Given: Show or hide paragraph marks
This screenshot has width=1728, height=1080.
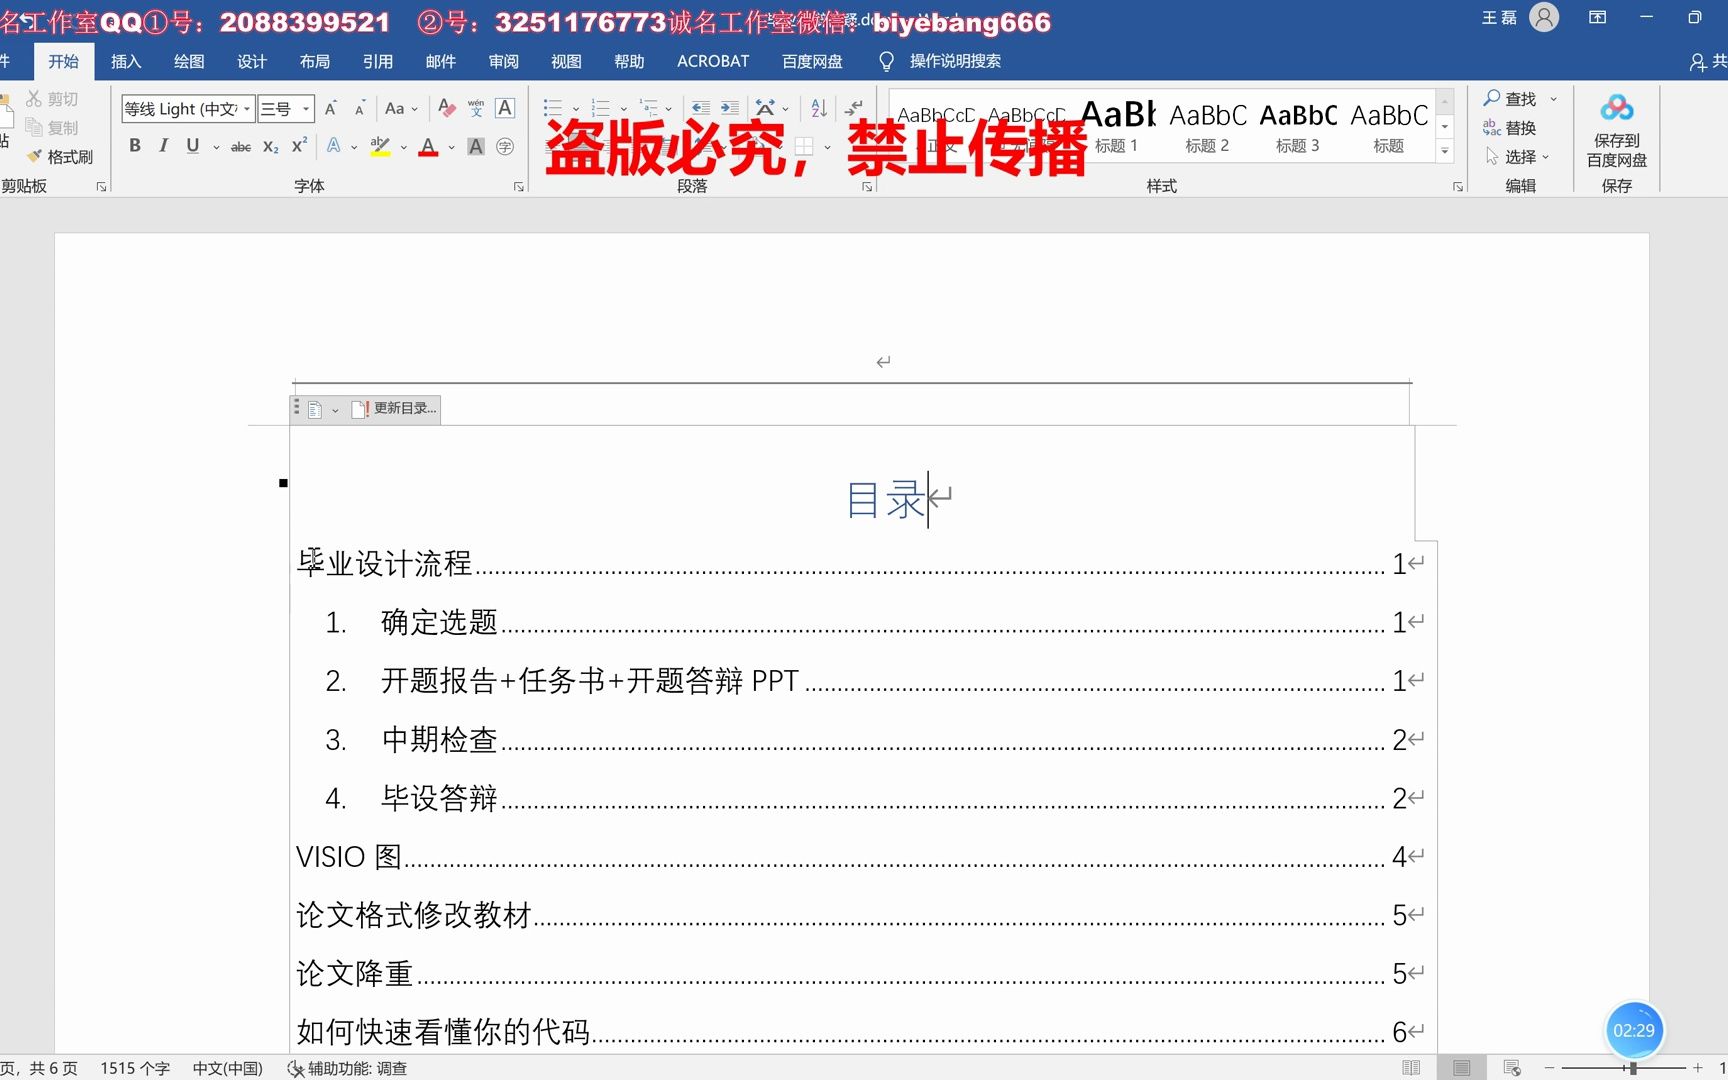Looking at the screenshot, I should tap(853, 108).
